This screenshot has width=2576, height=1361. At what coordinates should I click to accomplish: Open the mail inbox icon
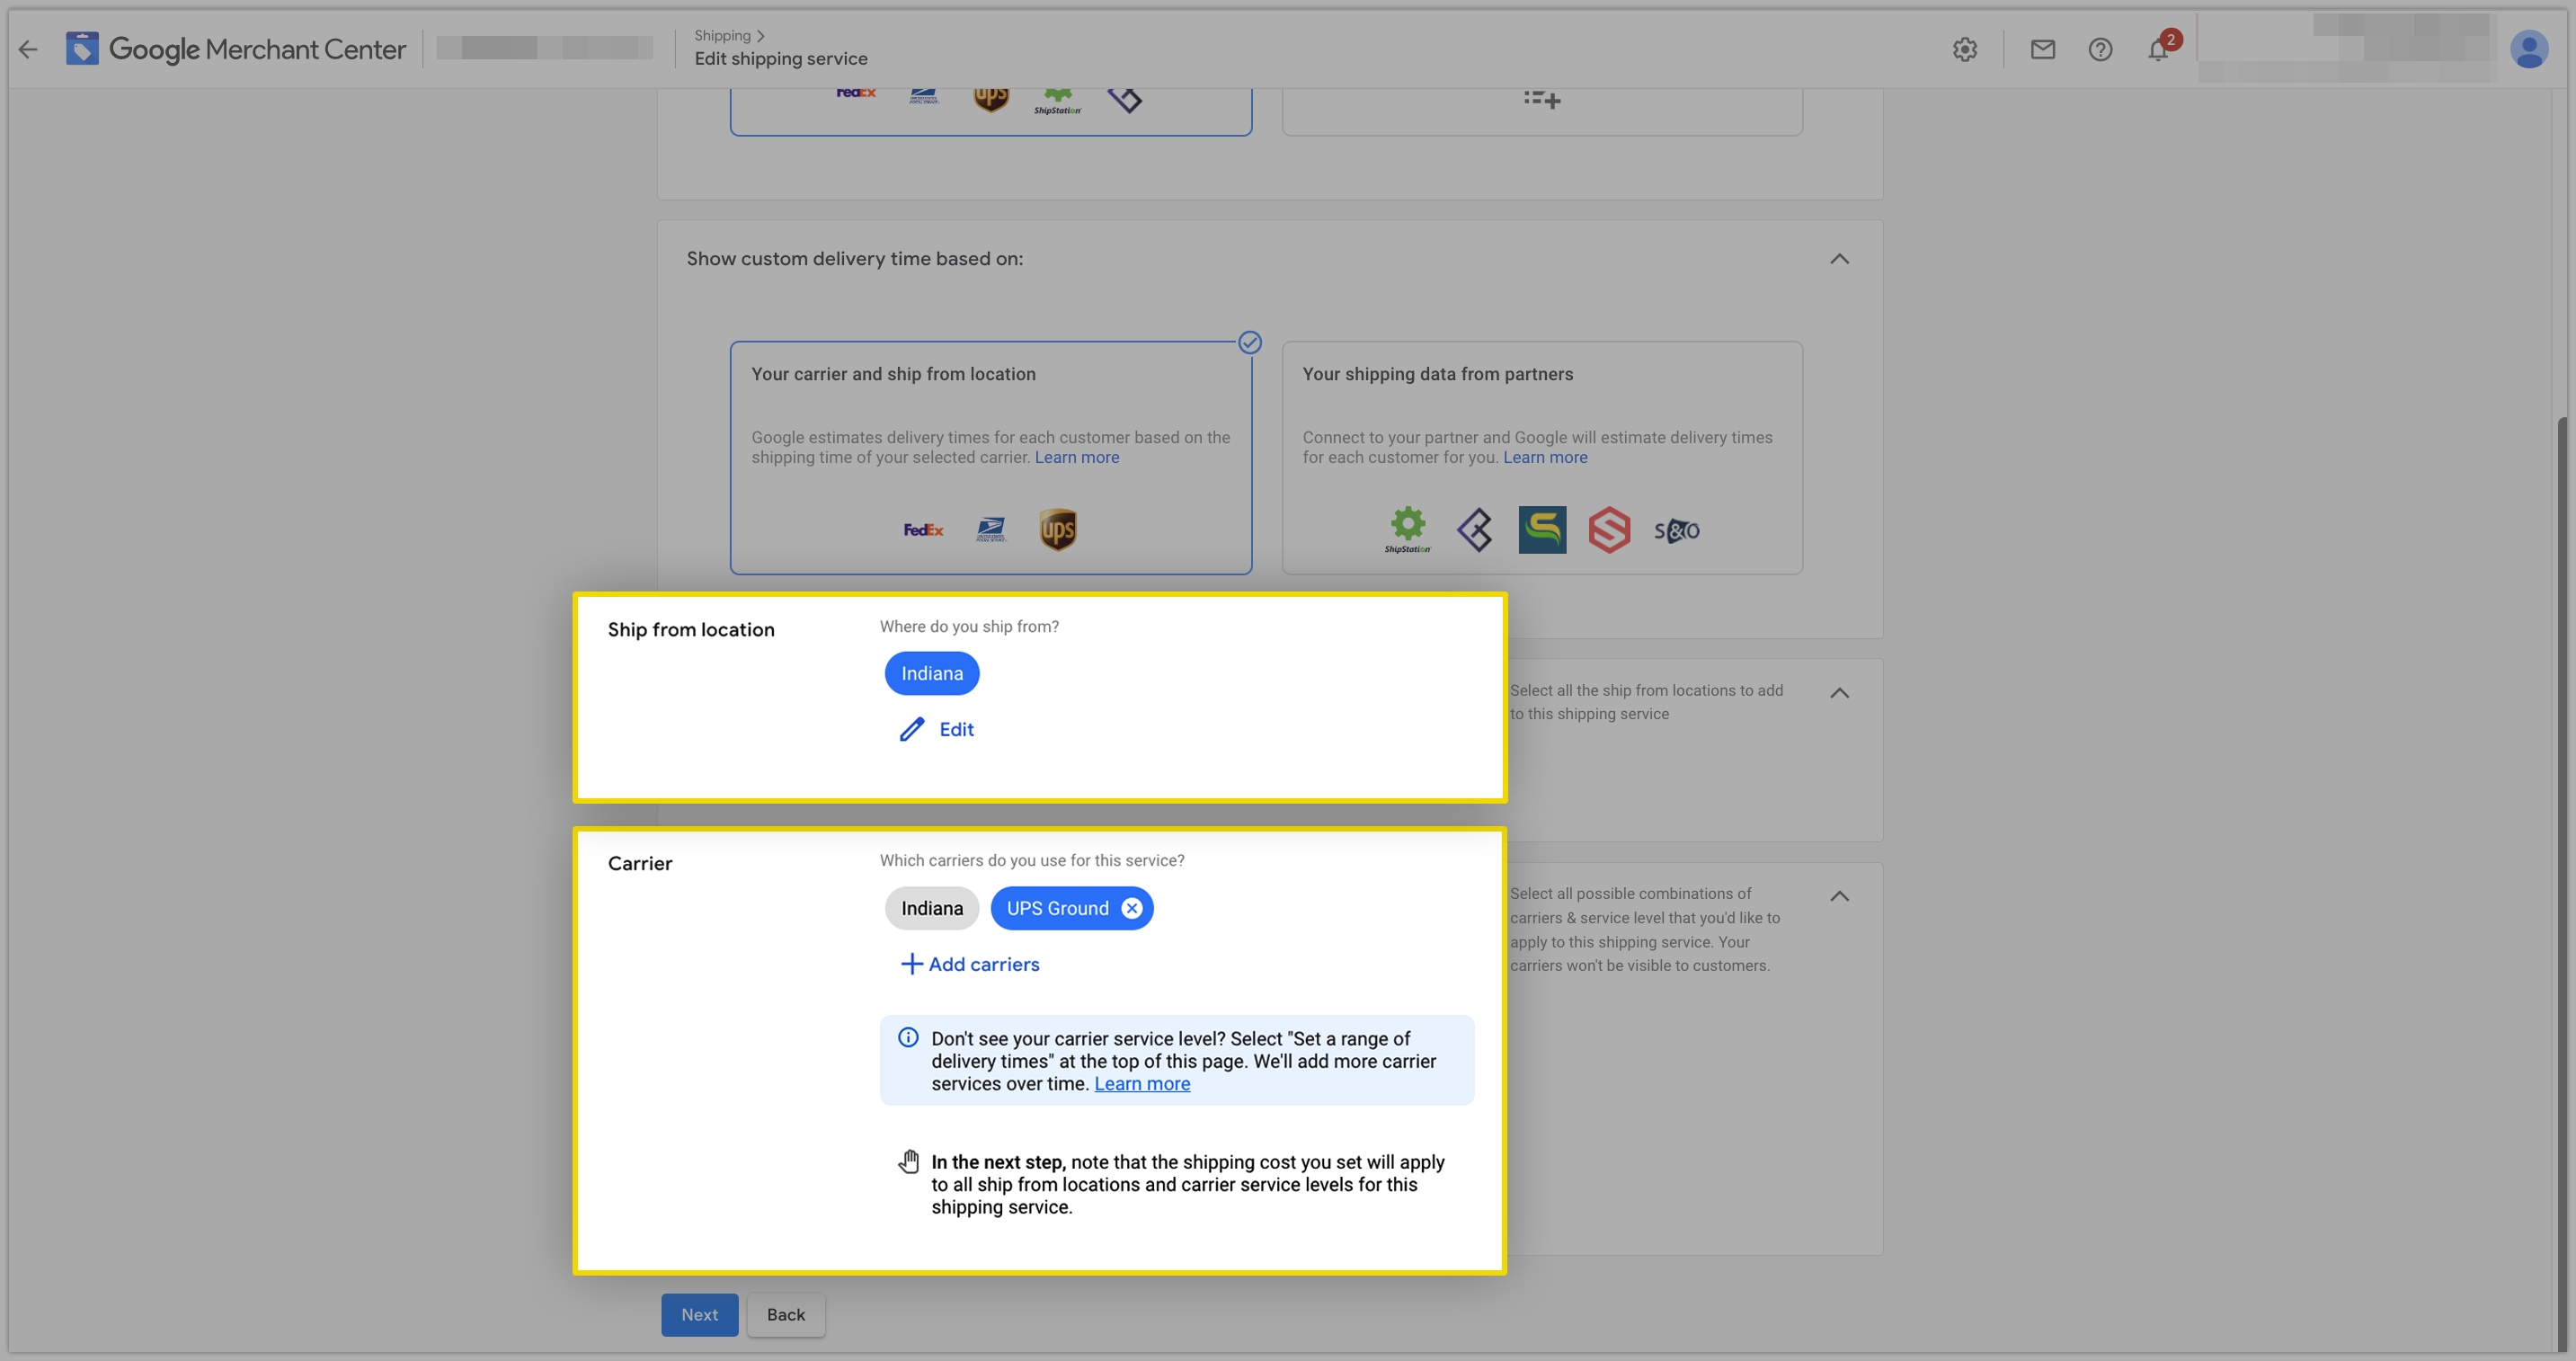pos(2043,49)
